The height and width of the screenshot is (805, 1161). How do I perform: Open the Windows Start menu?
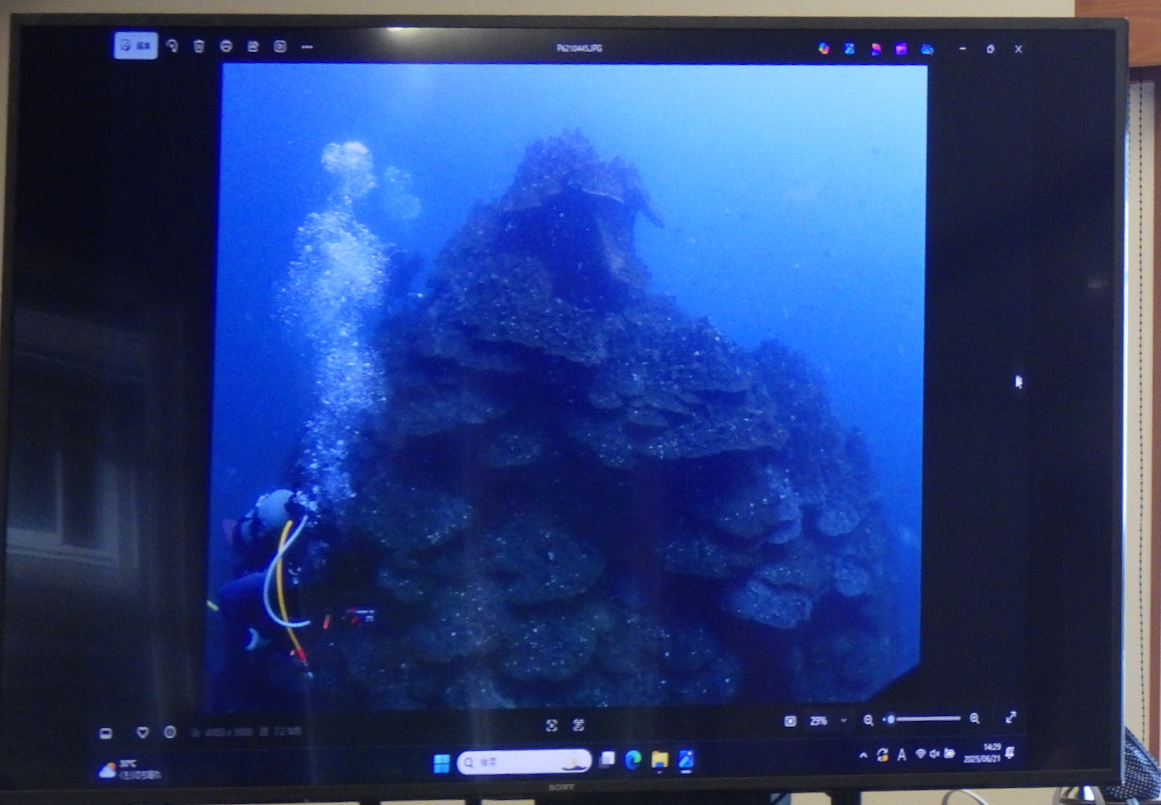(441, 763)
